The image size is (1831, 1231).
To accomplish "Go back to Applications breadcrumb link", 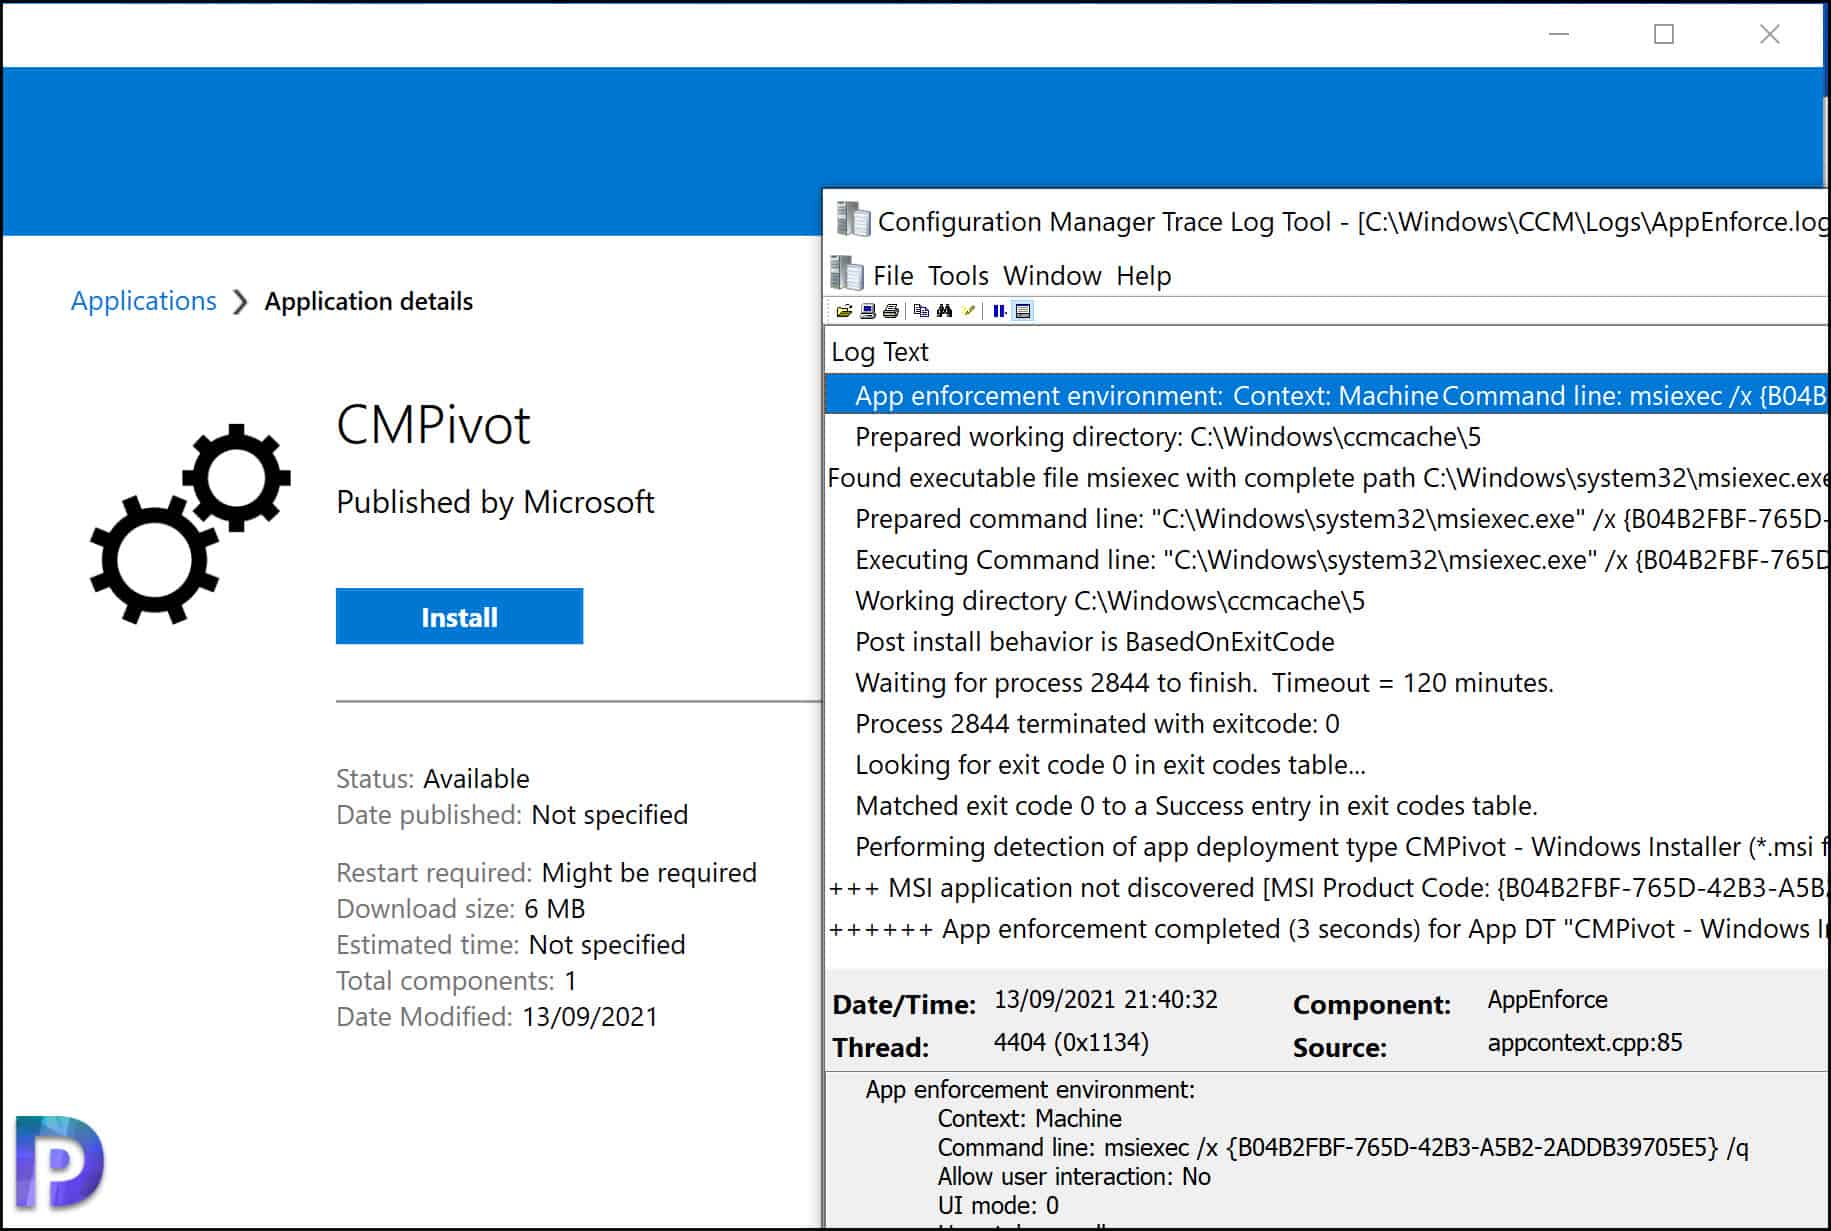I will pyautogui.click(x=143, y=301).
